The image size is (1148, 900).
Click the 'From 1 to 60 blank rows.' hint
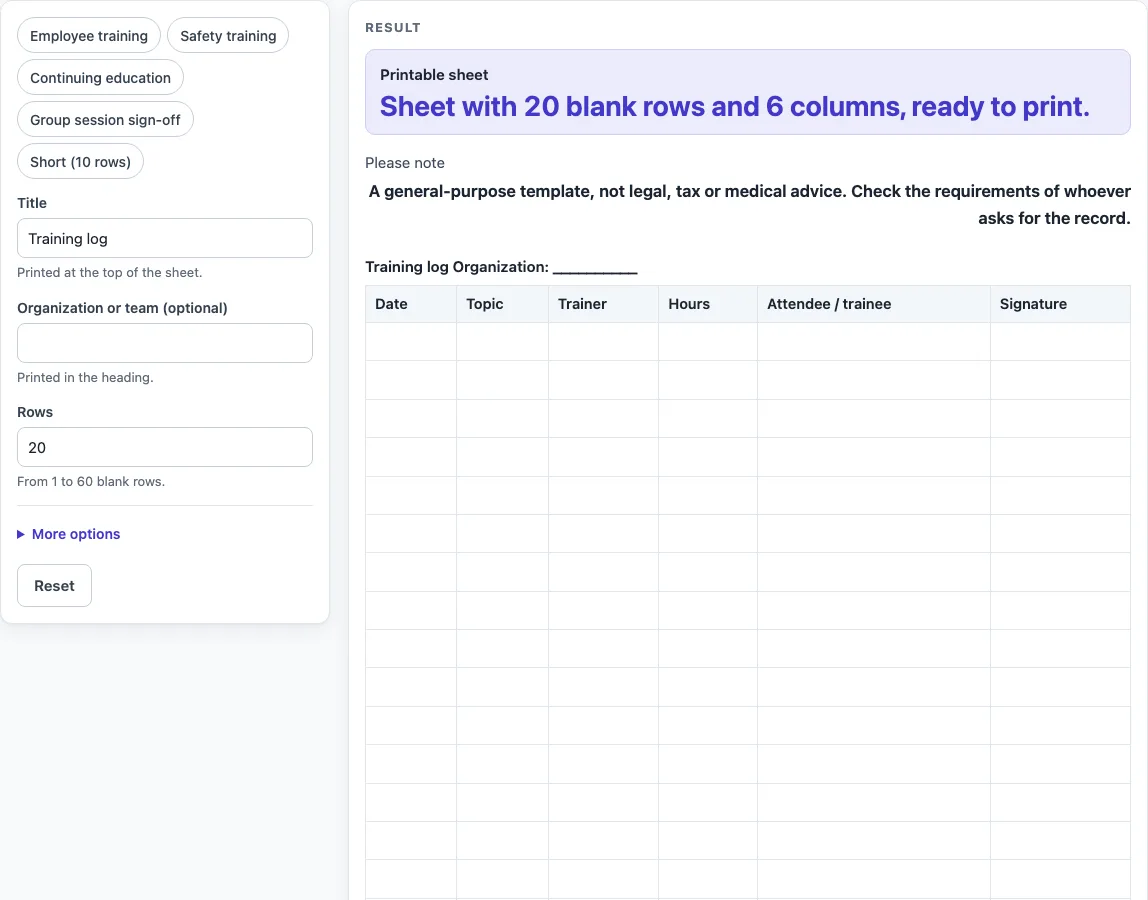coord(91,481)
